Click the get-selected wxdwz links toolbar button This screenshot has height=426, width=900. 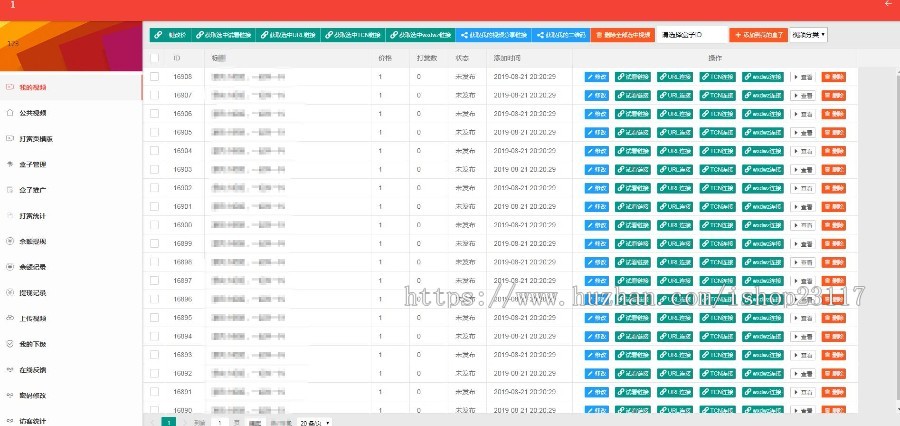[x=421, y=35]
